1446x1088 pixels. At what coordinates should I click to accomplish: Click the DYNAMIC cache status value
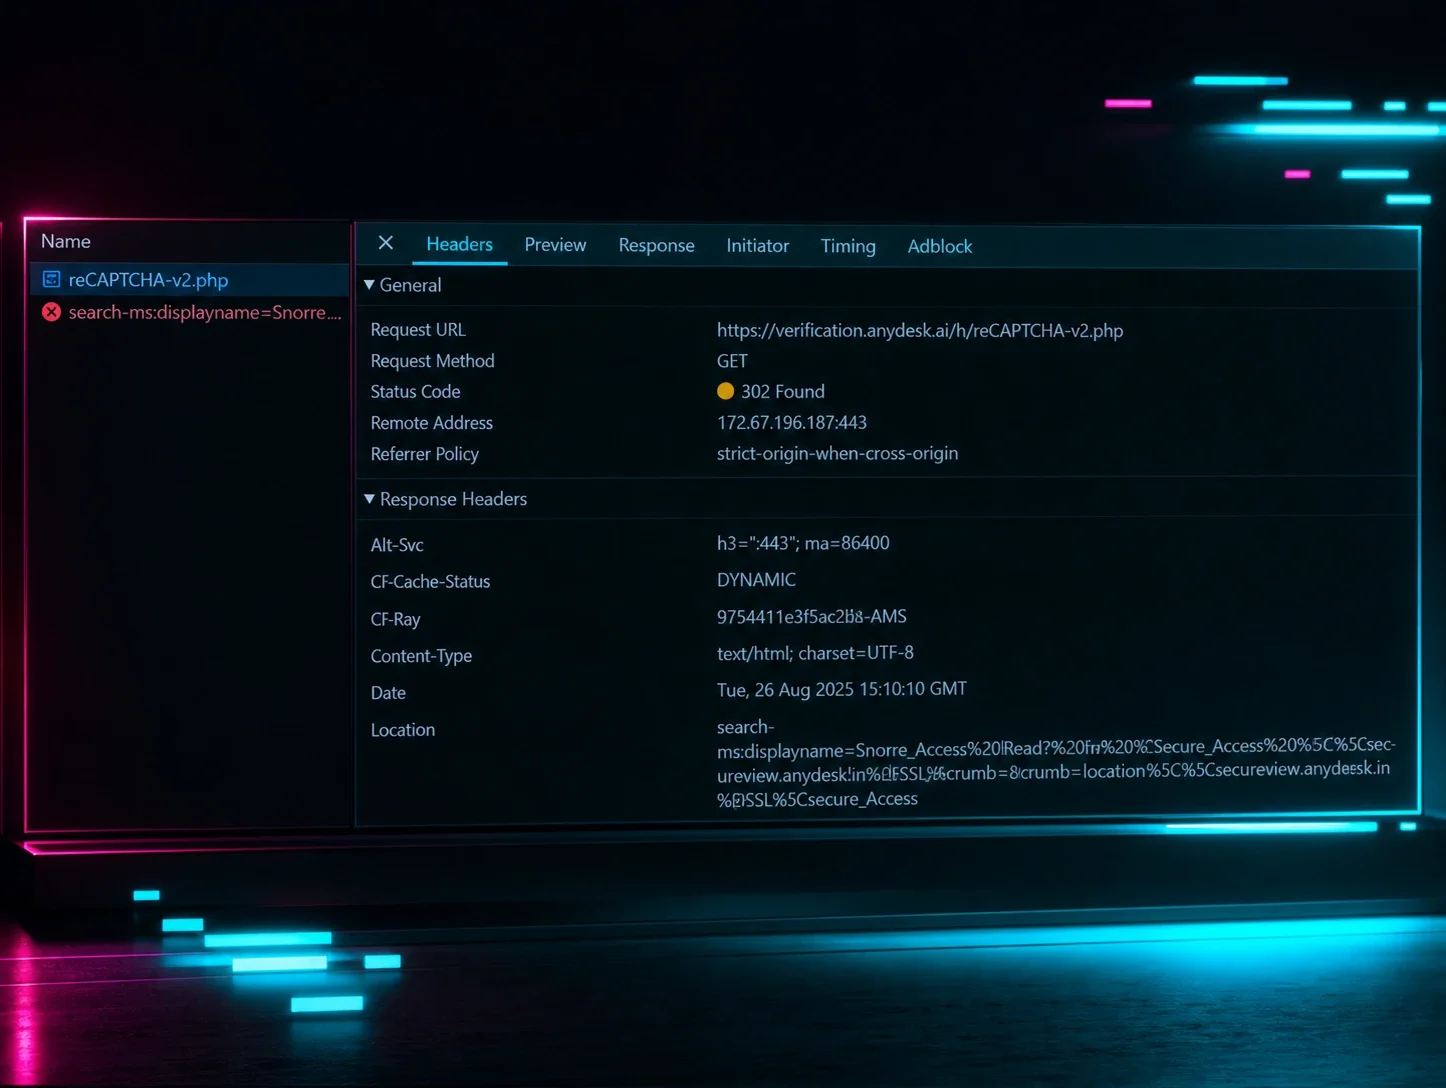pos(756,580)
